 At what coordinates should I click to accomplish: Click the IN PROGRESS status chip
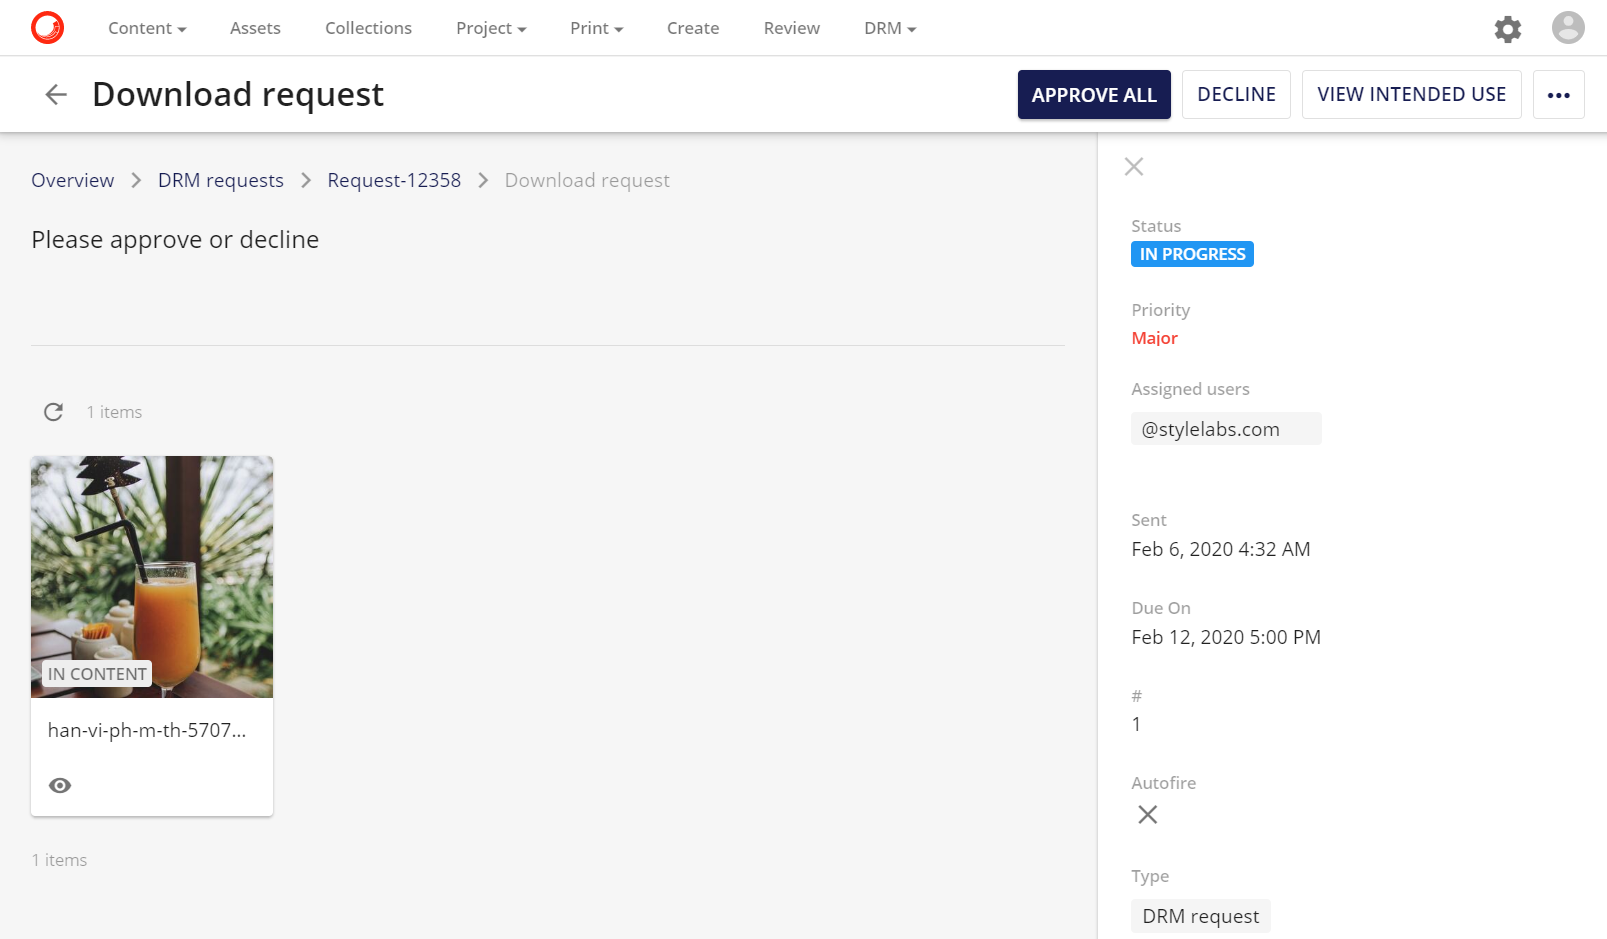[x=1191, y=254]
